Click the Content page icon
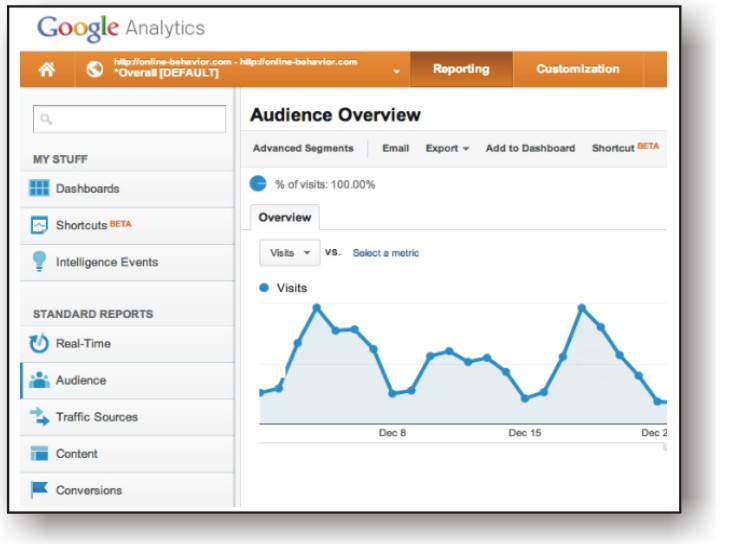 point(39,454)
